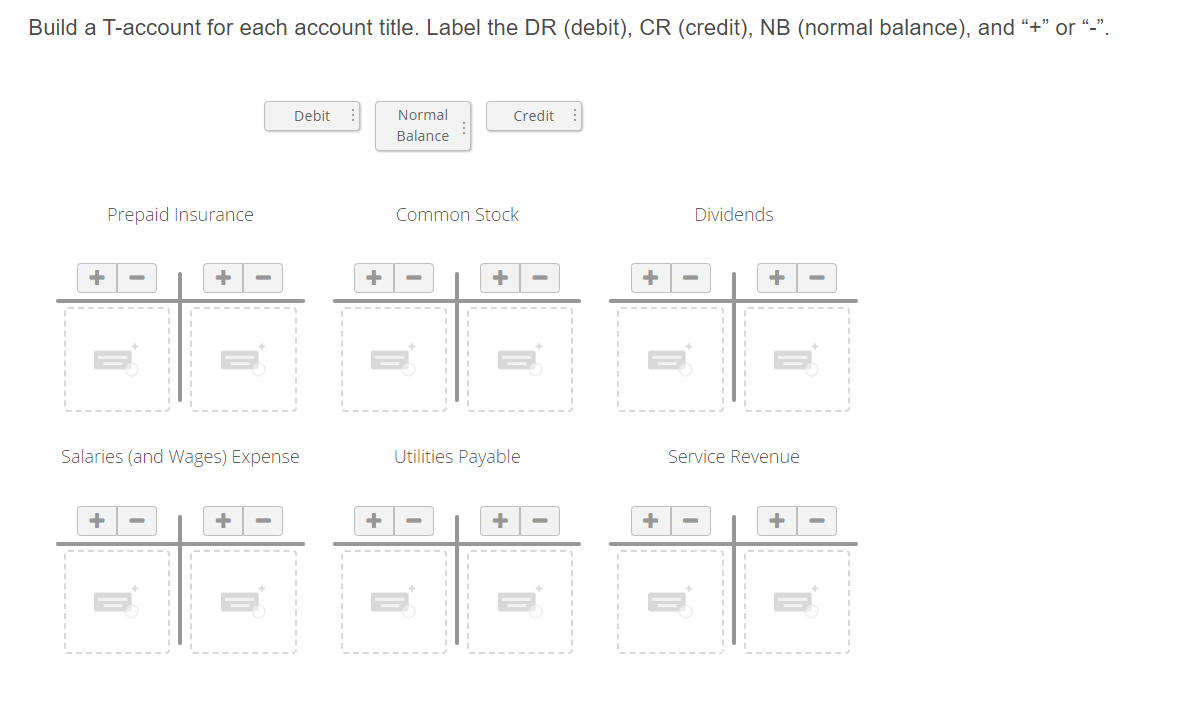Select the Credit label chip
Image resolution: width=1201 pixels, height=723 pixels.
(533, 116)
